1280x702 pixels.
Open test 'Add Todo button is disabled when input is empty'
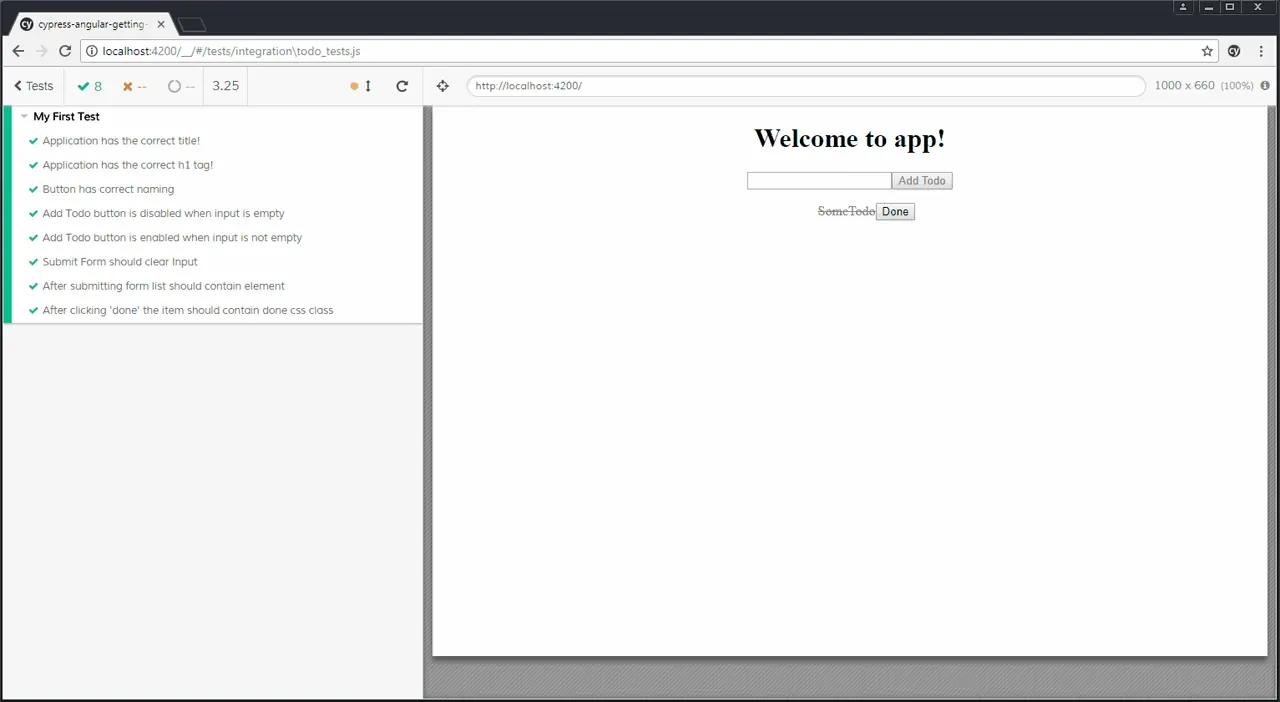point(163,213)
